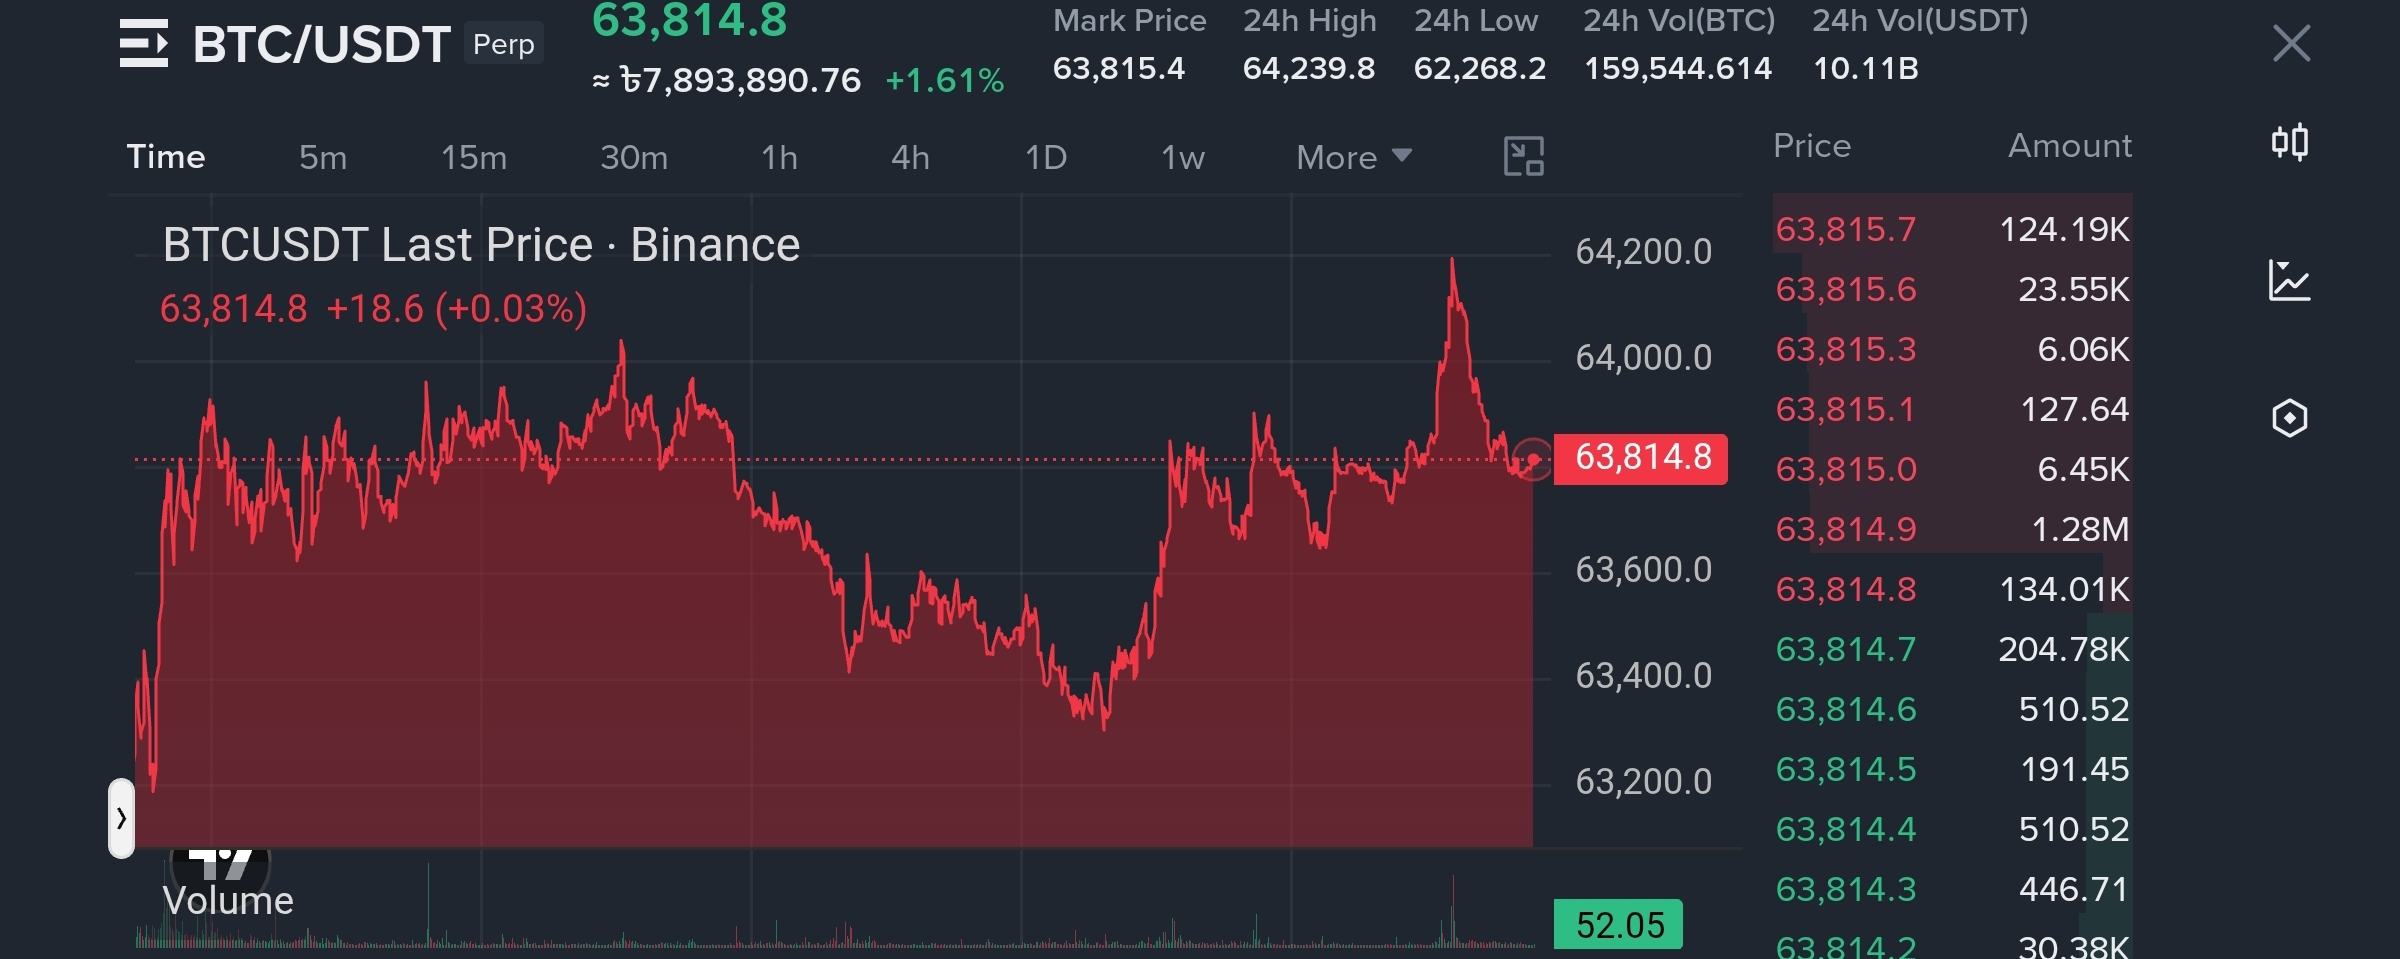Select bid order at price 63,814.5
This screenshot has width=2400, height=959.
(x=1952, y=769)
